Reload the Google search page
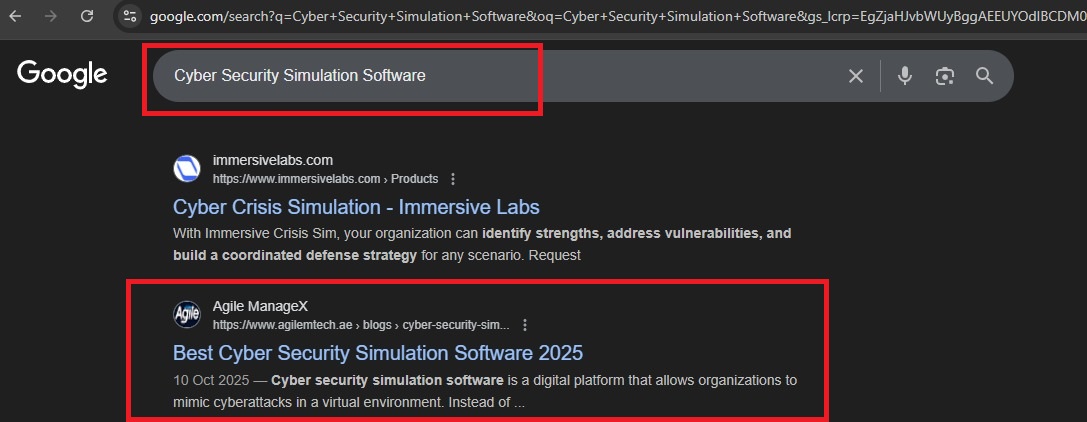Screen dimensions: 1087x422 (x=87, y=16)
